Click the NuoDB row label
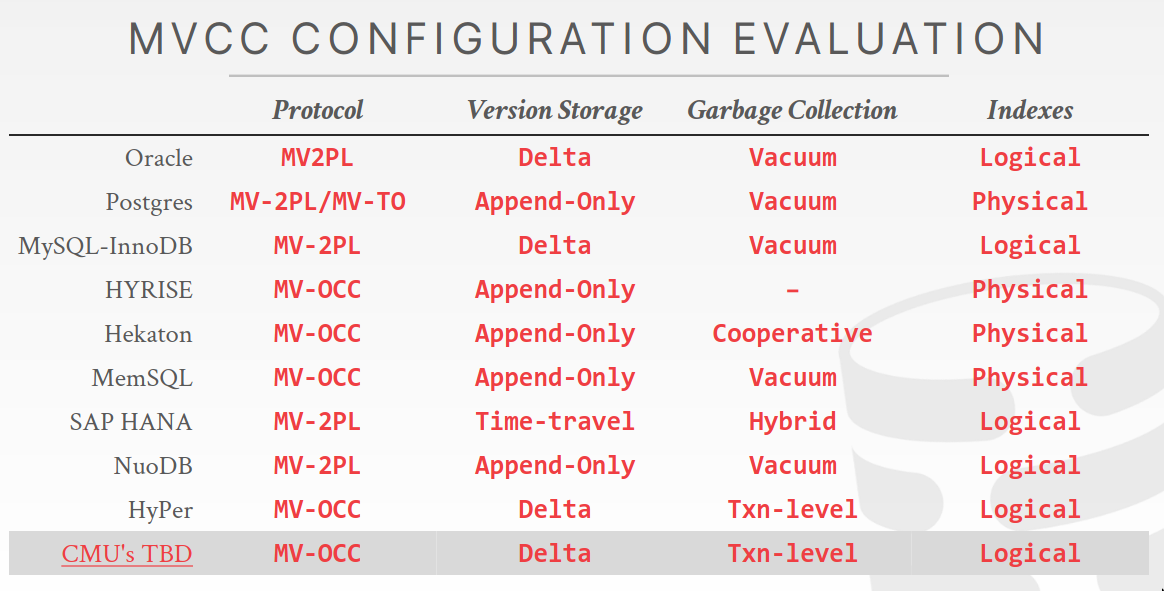 pyautogui.click(x=153, y=466)
